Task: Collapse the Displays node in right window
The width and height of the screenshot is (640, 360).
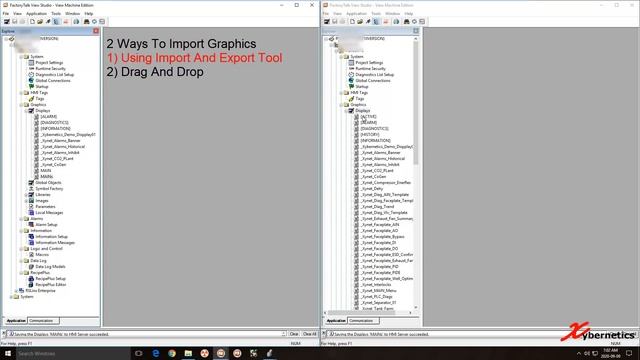Action: [x=346, y=111]
